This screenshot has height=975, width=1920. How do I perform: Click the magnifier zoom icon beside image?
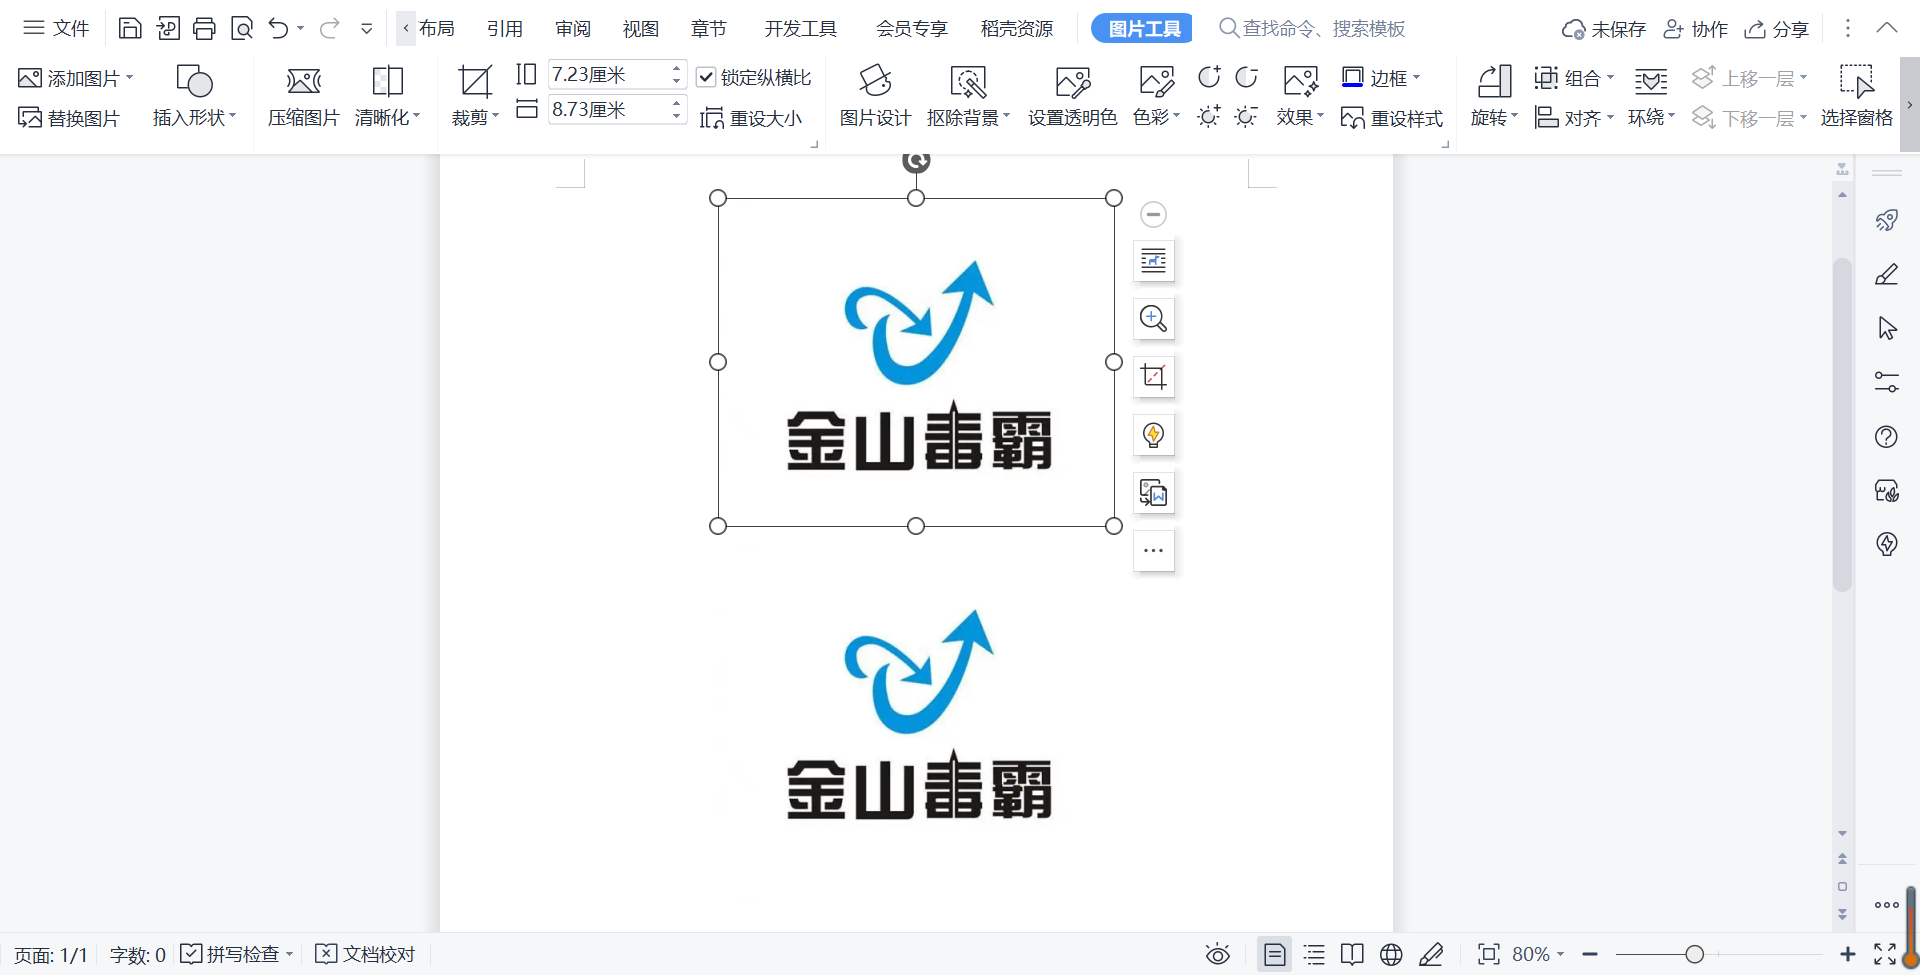[1153, 319]
